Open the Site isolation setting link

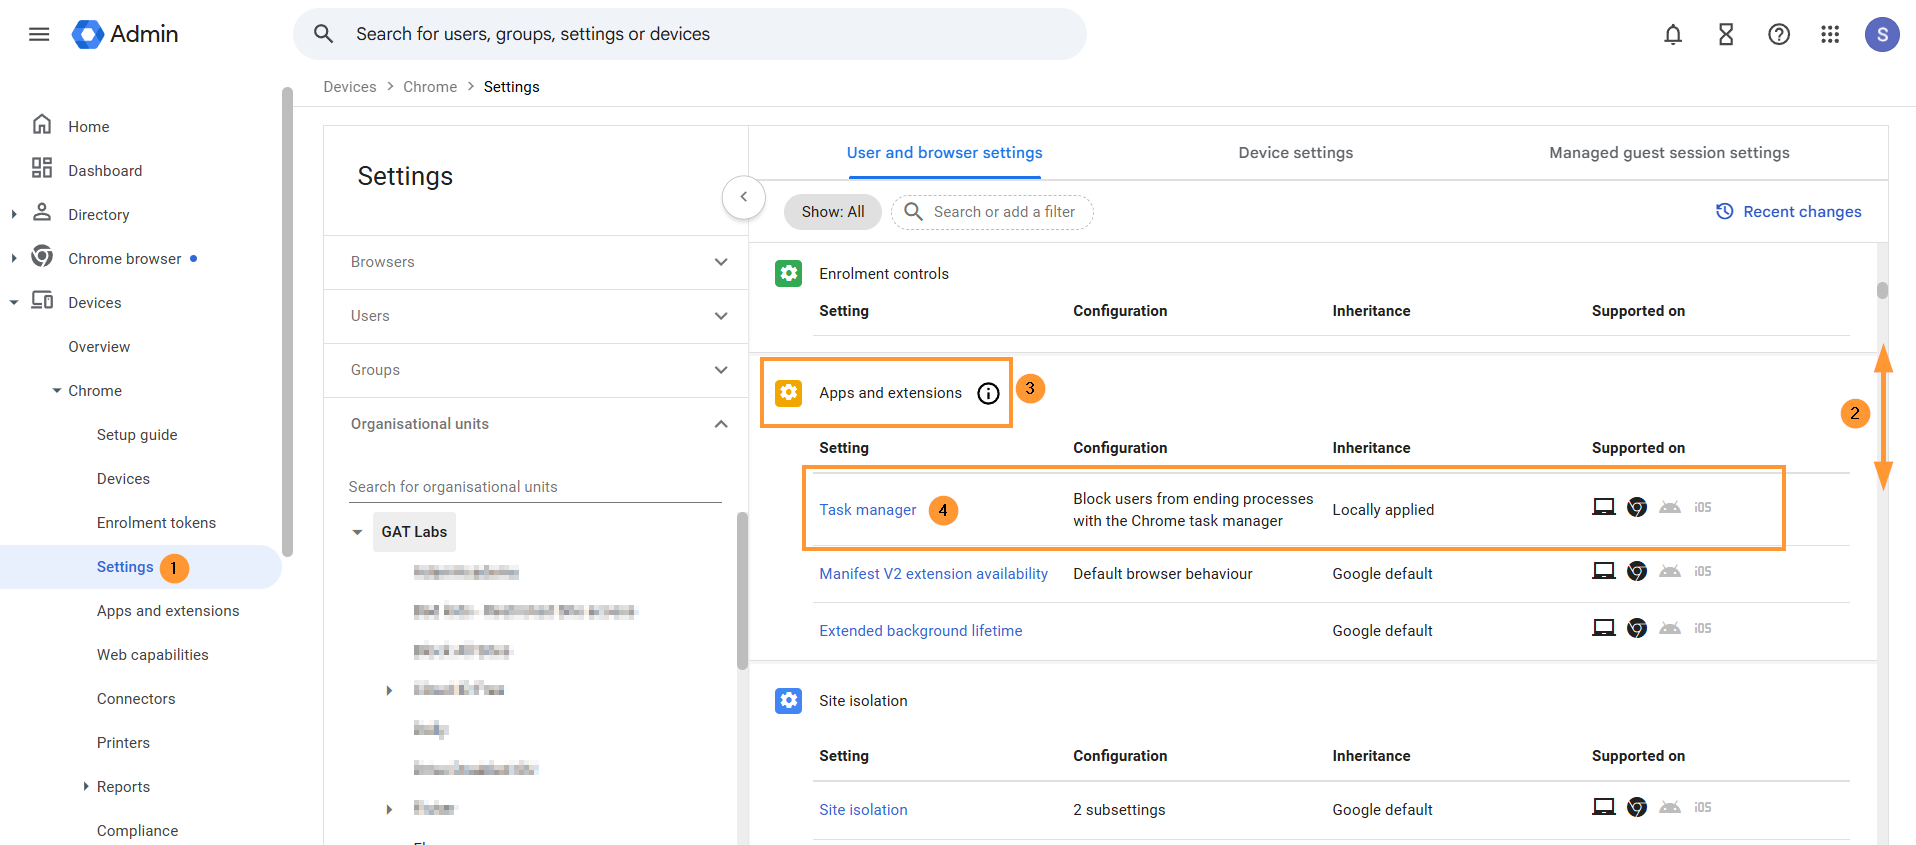[x=863, y=810]
